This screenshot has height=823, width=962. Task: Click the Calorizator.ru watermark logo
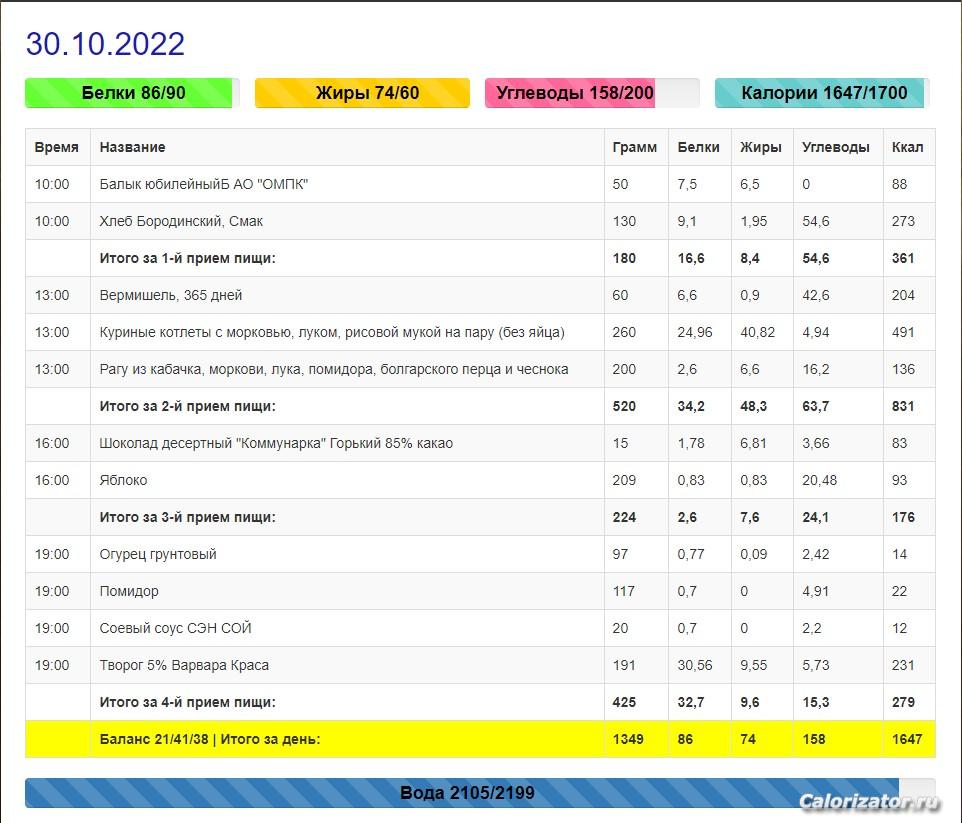(869, 801)
